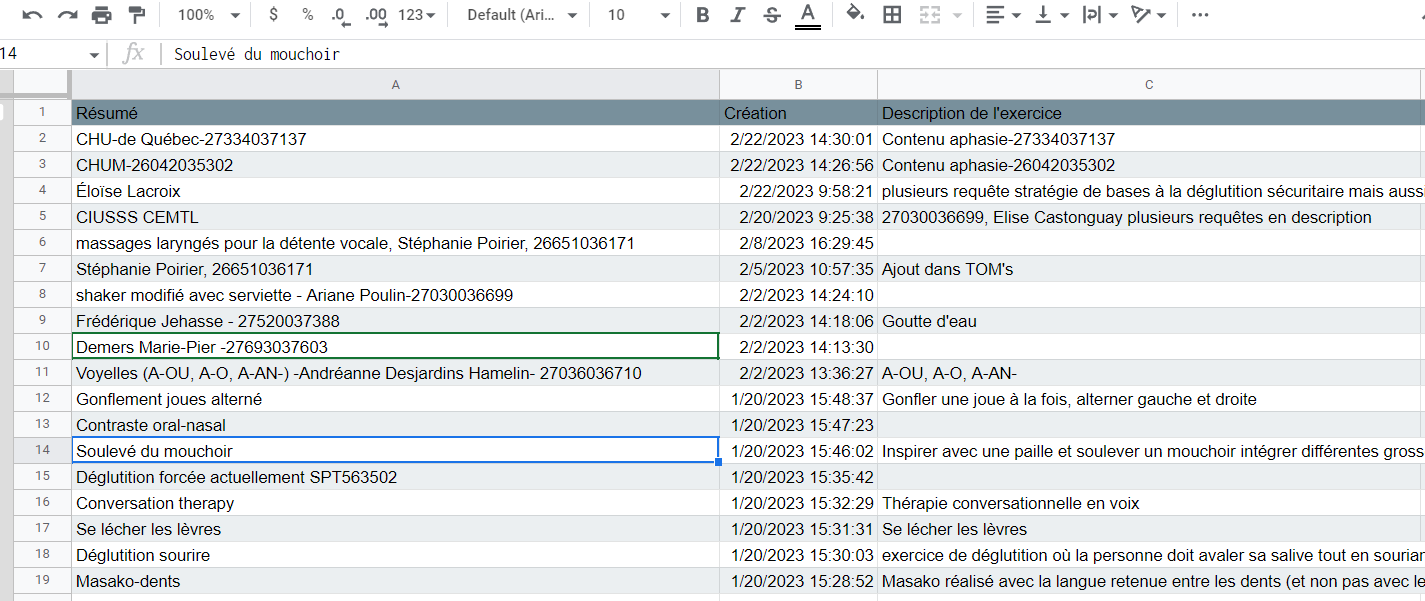Select cell Contenu aphasie-27334037137
This screenshot has height=601, width=1425.
[1148, 139]
